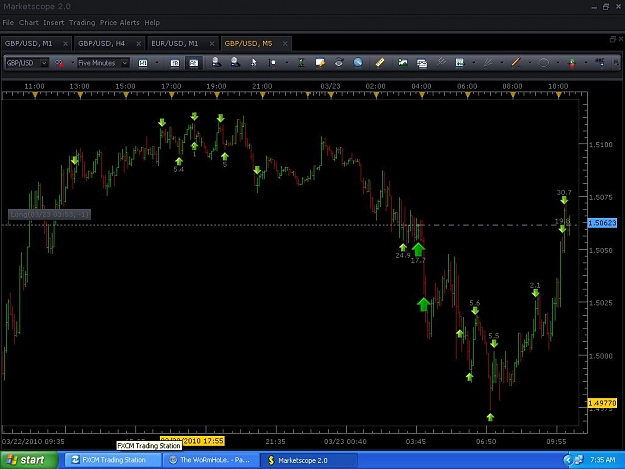The height and width of the screenshot is (469, 625).
Task: Click the system tray clock 7:35 AM
Action: [x=602, y=460]
